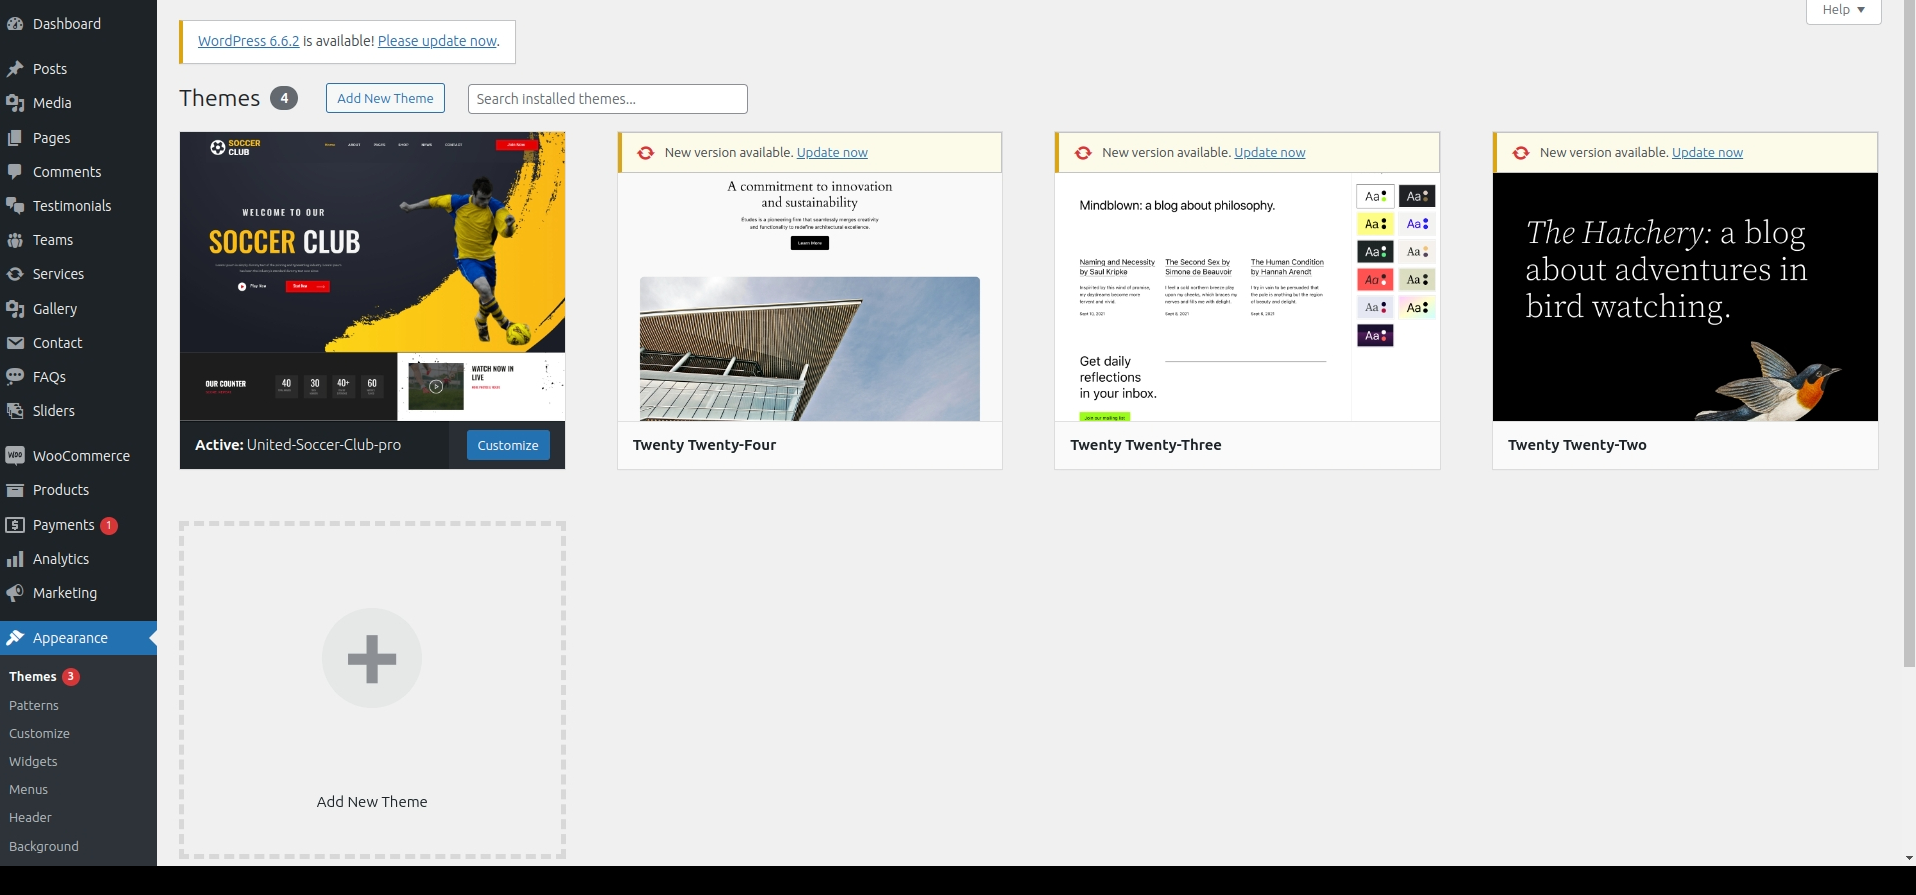The image size is (1916, 895).
Task: Open Twenty Twenty-Three theme thumbnail
Action: [x=1247, y=297]
